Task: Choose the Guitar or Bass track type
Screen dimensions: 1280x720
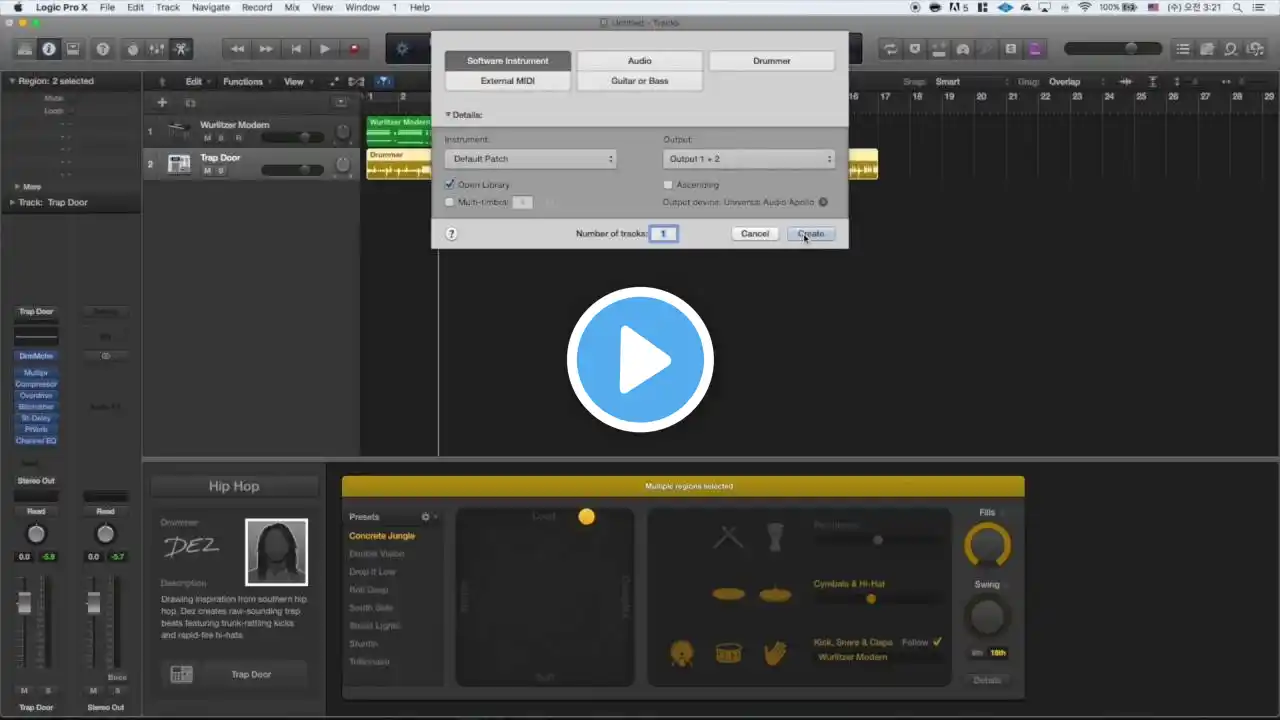Action: click(639, 81)
